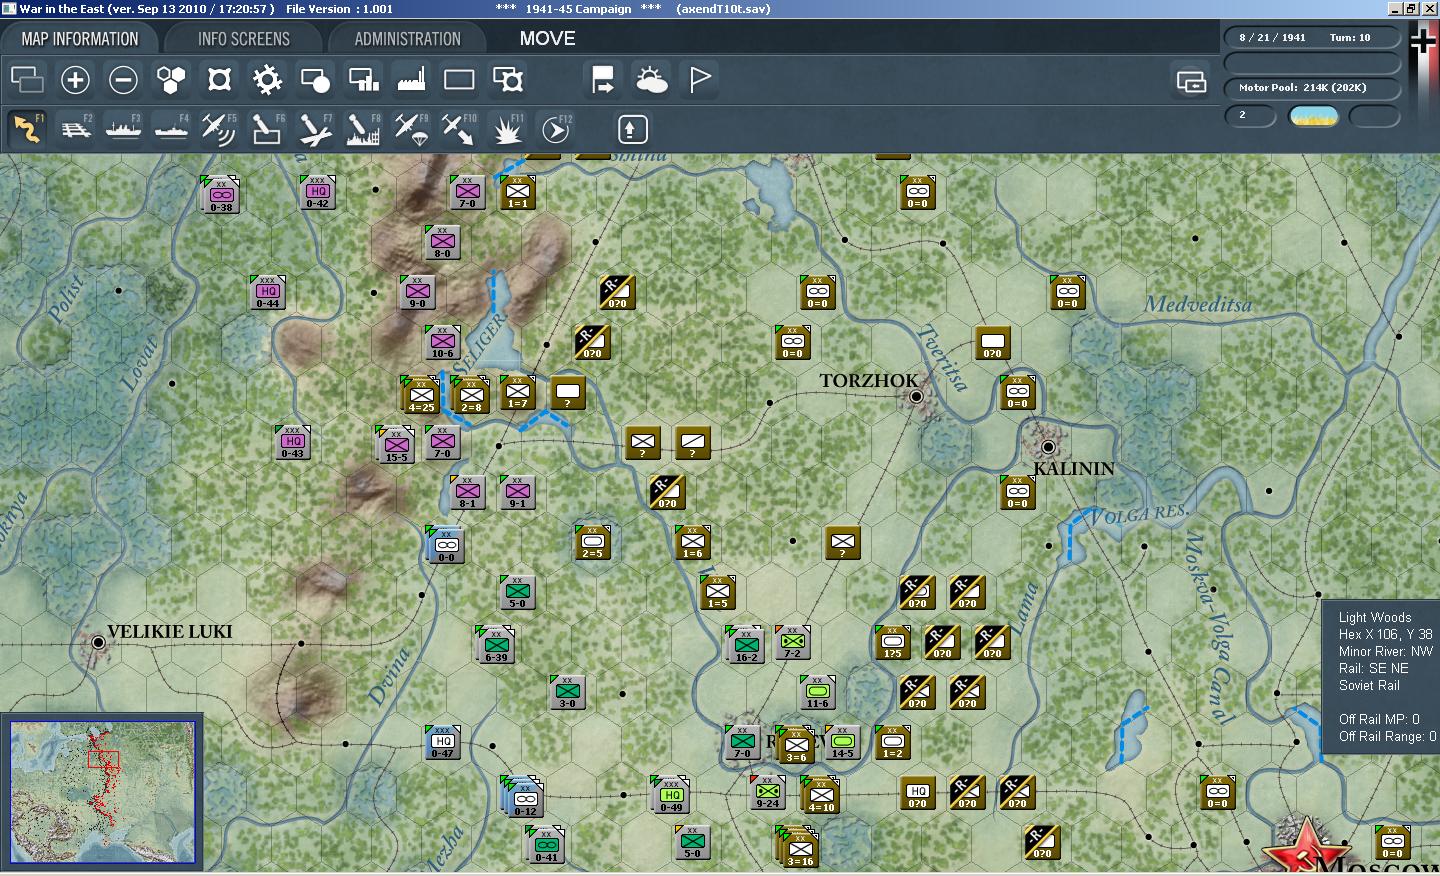Viewport: 1440px width, 876px height.
Task: Toggle the rectangle with bracket frame icon
Action: point(507,79)
